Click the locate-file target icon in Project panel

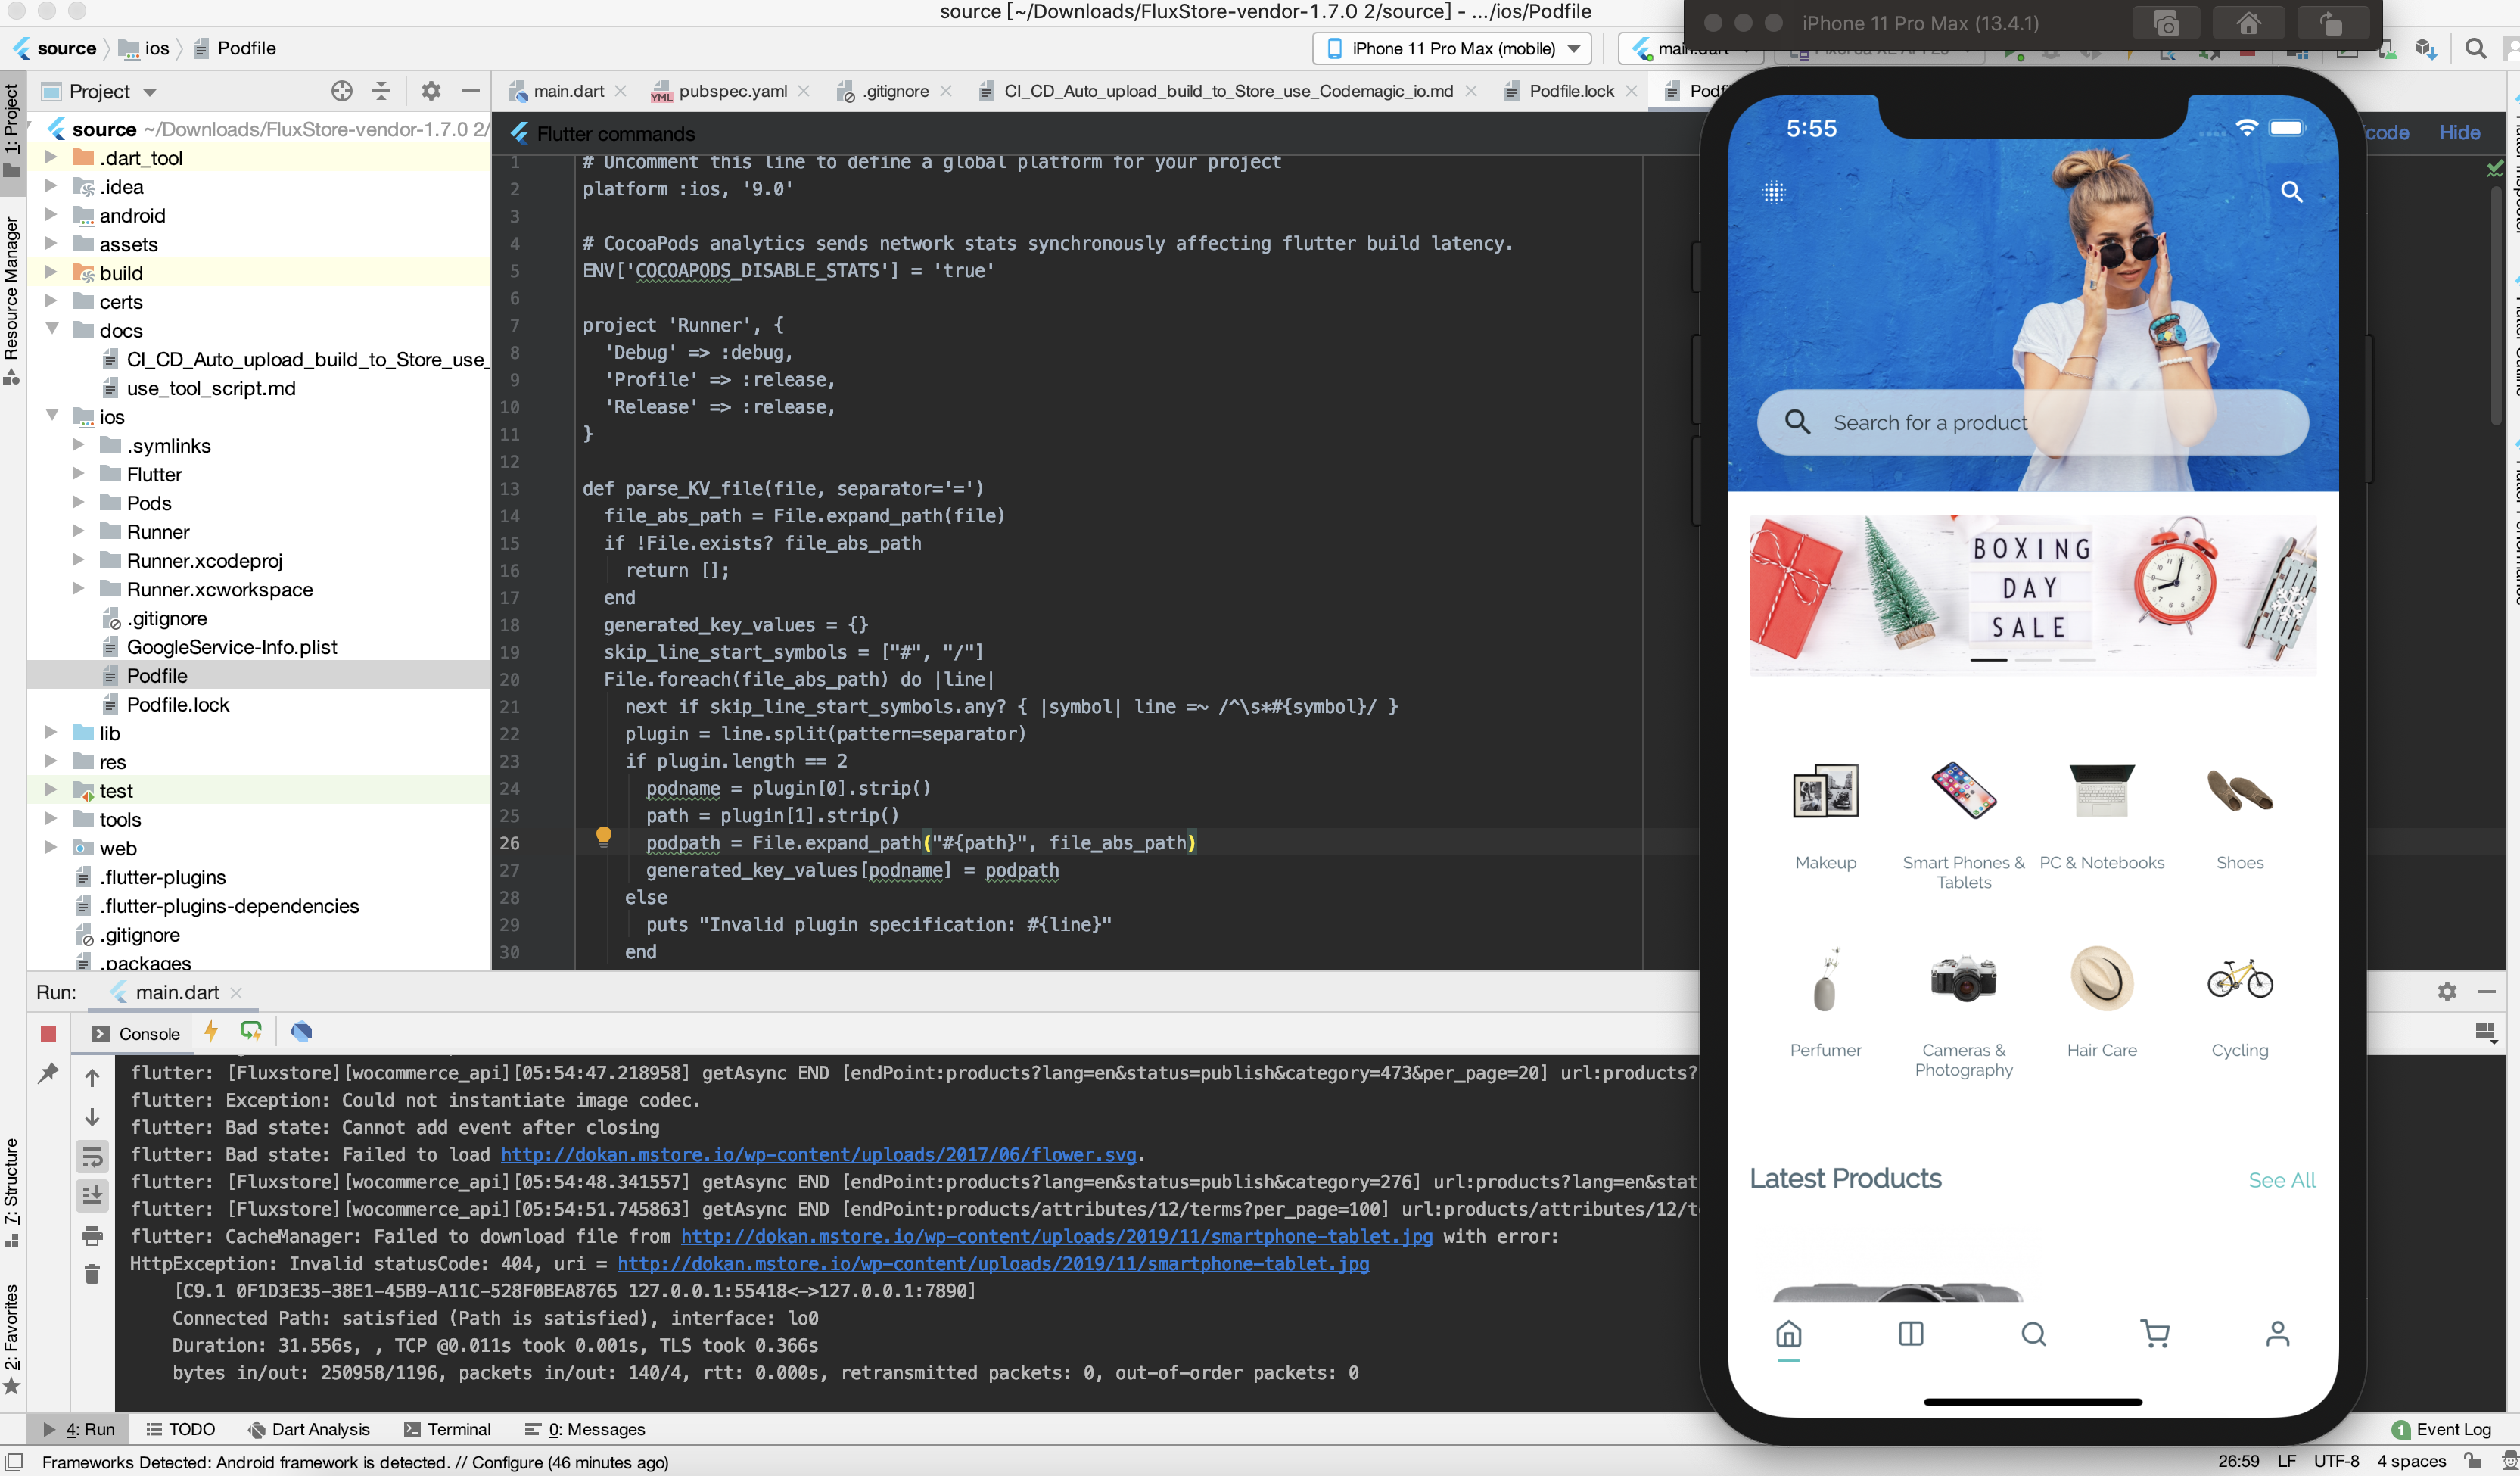(x=342, y=91)
